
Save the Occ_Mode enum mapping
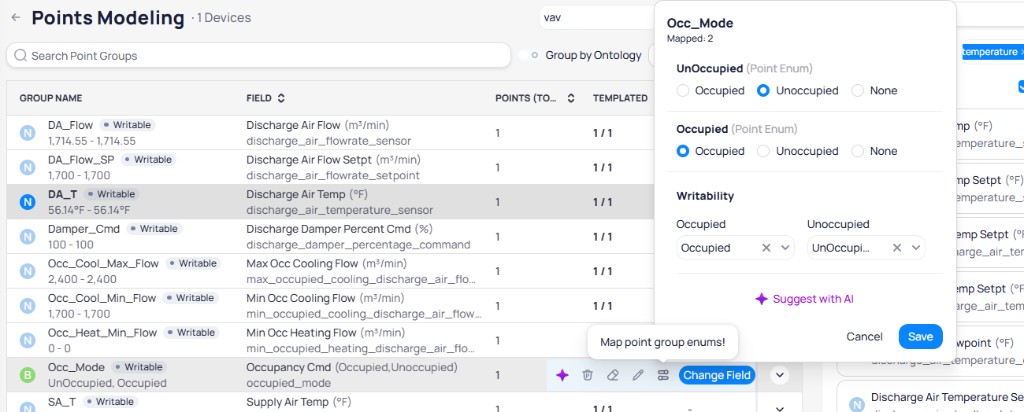[x=920, y=336]
